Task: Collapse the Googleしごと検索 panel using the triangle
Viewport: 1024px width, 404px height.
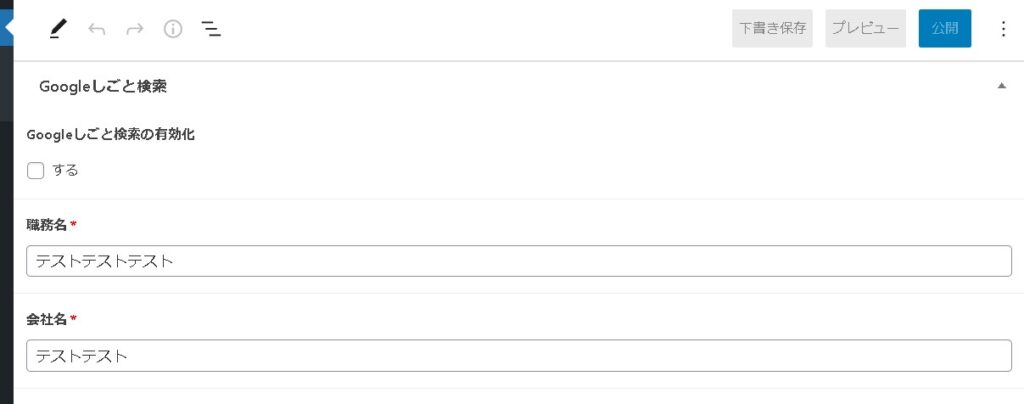Action: [1001, 87]
